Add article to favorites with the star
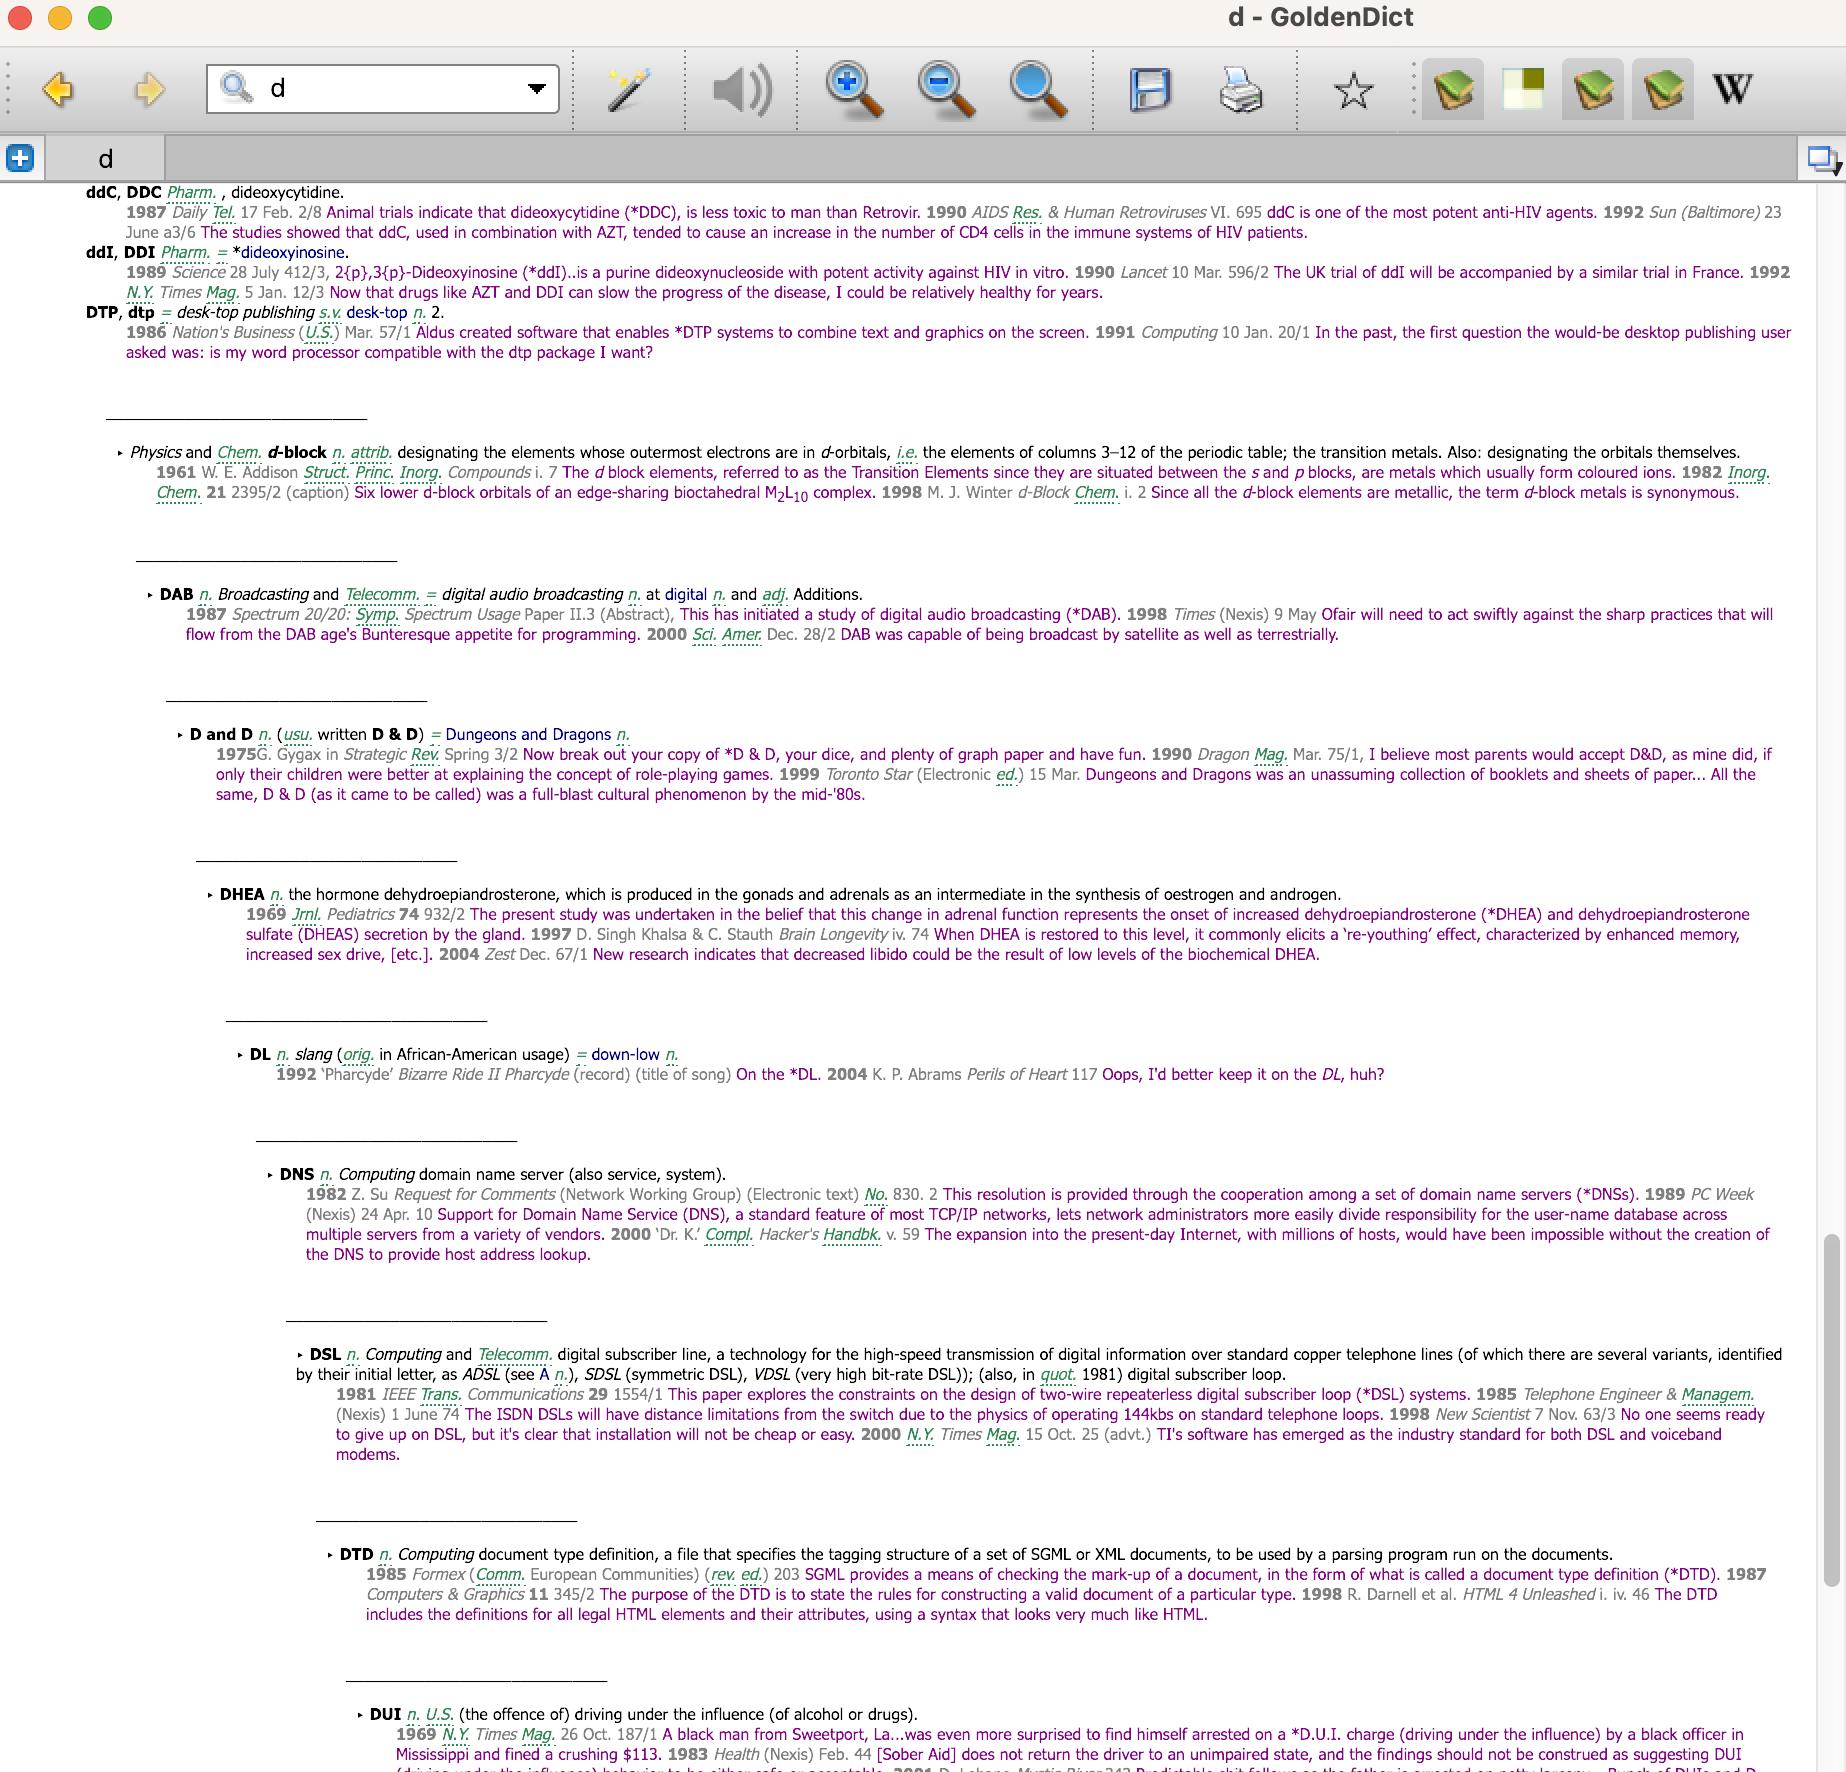 tap(1354, 89)
